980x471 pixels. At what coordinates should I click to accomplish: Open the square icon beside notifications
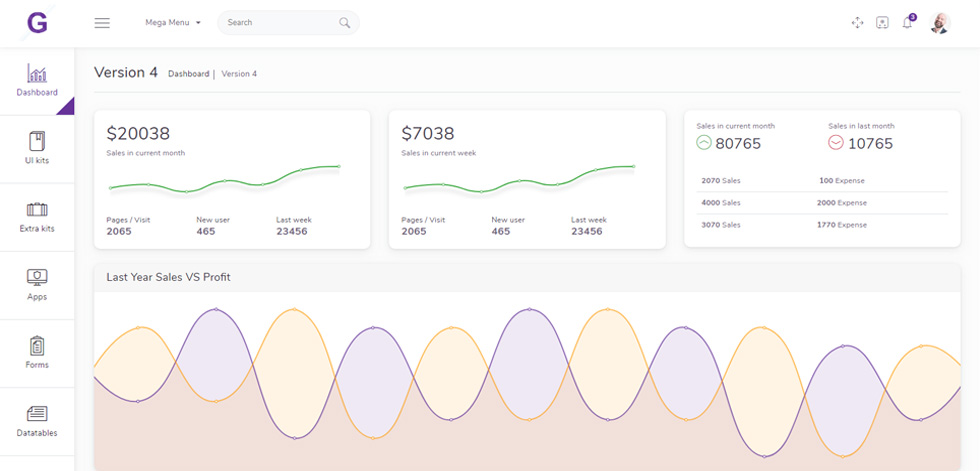882,23
